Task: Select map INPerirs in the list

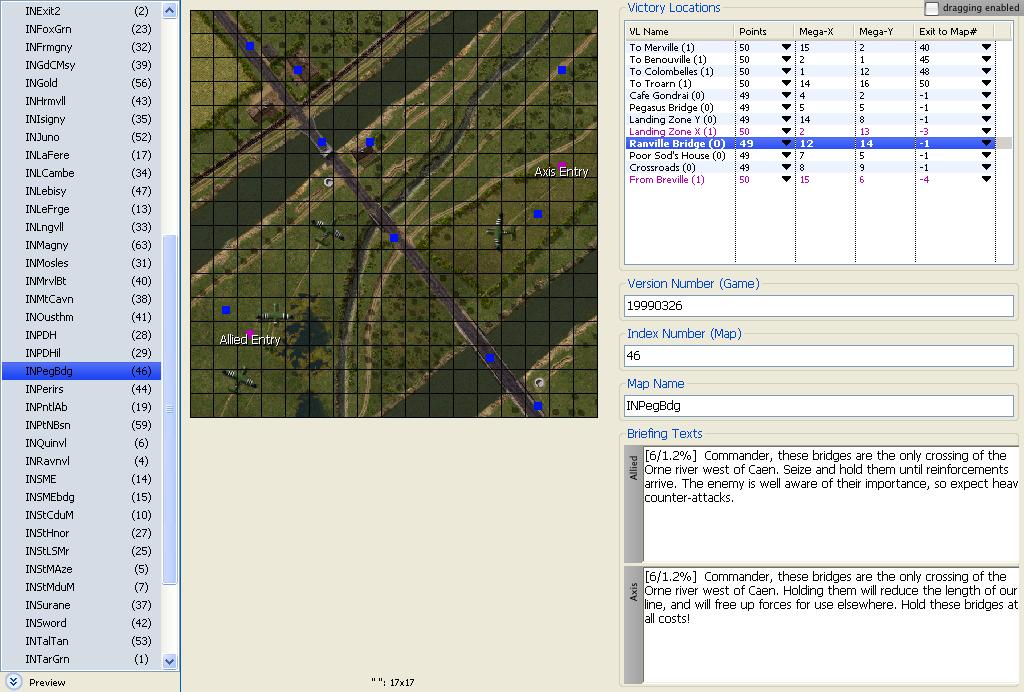Action: pyautogui.click(x=82, y=388)
